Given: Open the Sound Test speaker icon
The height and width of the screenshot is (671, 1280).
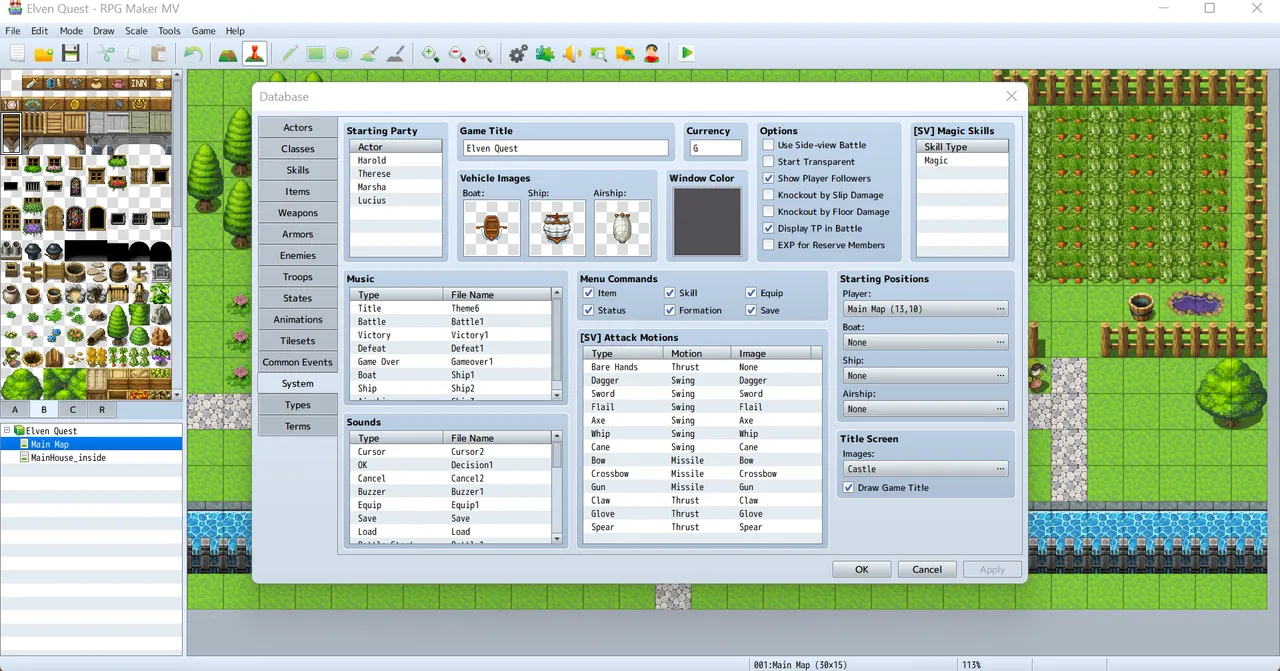Looking at the screenshot, I should coord(572,54).
